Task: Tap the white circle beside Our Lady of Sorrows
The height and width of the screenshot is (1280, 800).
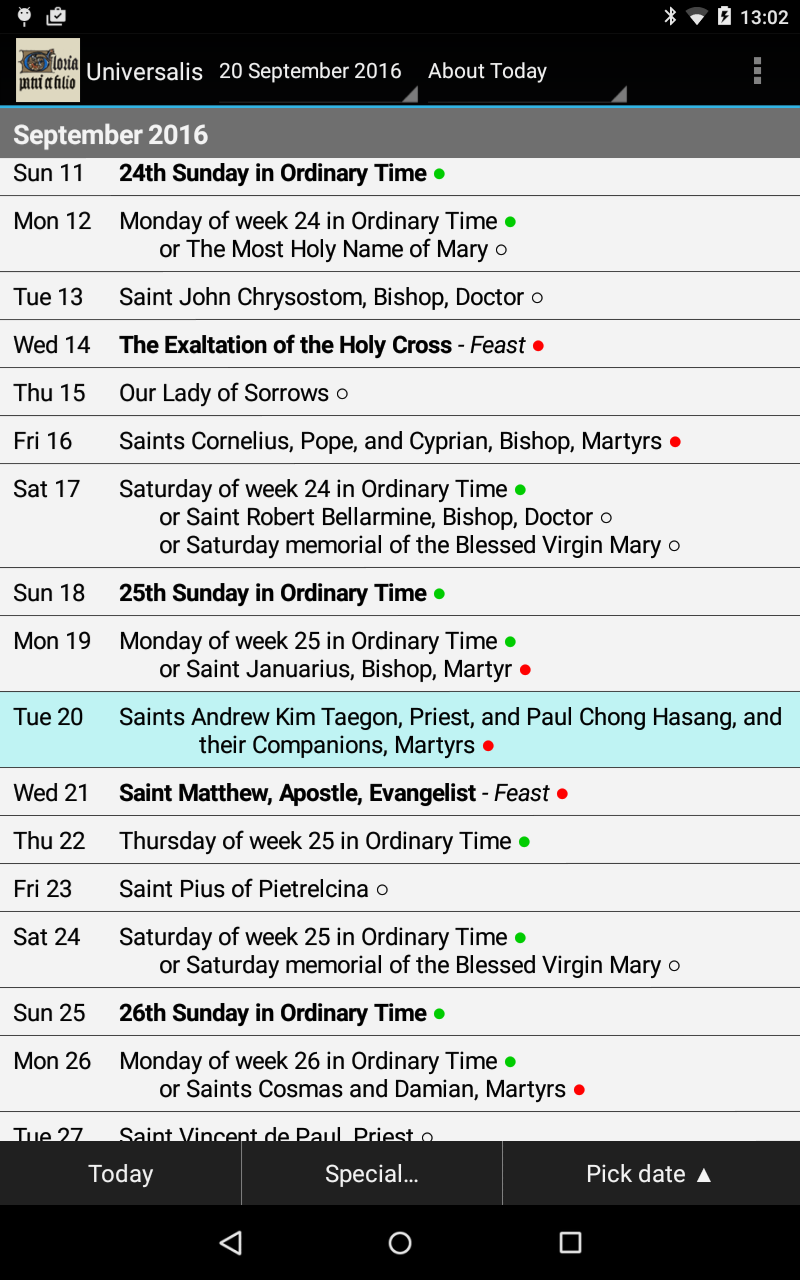Action: tap(342, 394)
